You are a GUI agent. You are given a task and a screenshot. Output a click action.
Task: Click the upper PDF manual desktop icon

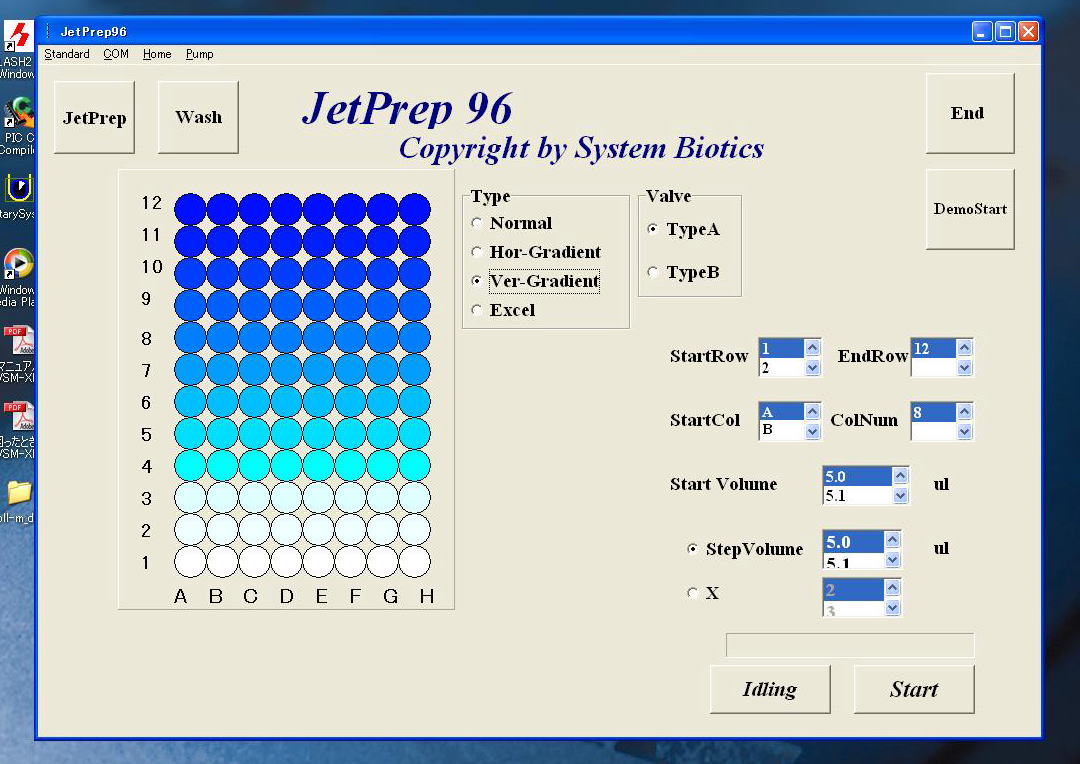point(18,340)
